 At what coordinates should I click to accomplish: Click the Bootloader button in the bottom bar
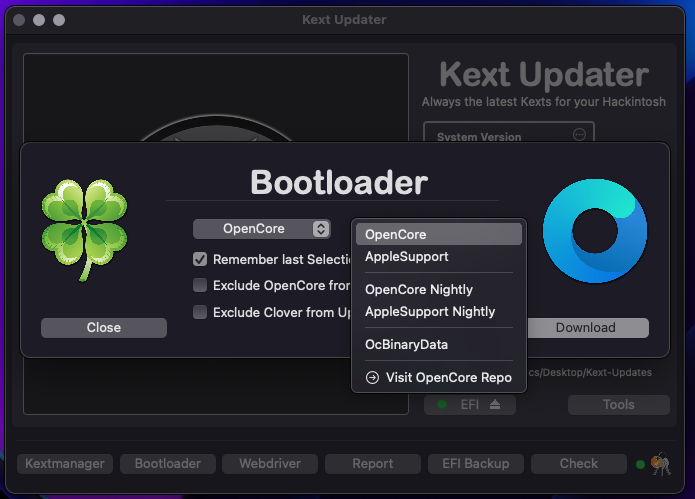click(x=168, y=464)
